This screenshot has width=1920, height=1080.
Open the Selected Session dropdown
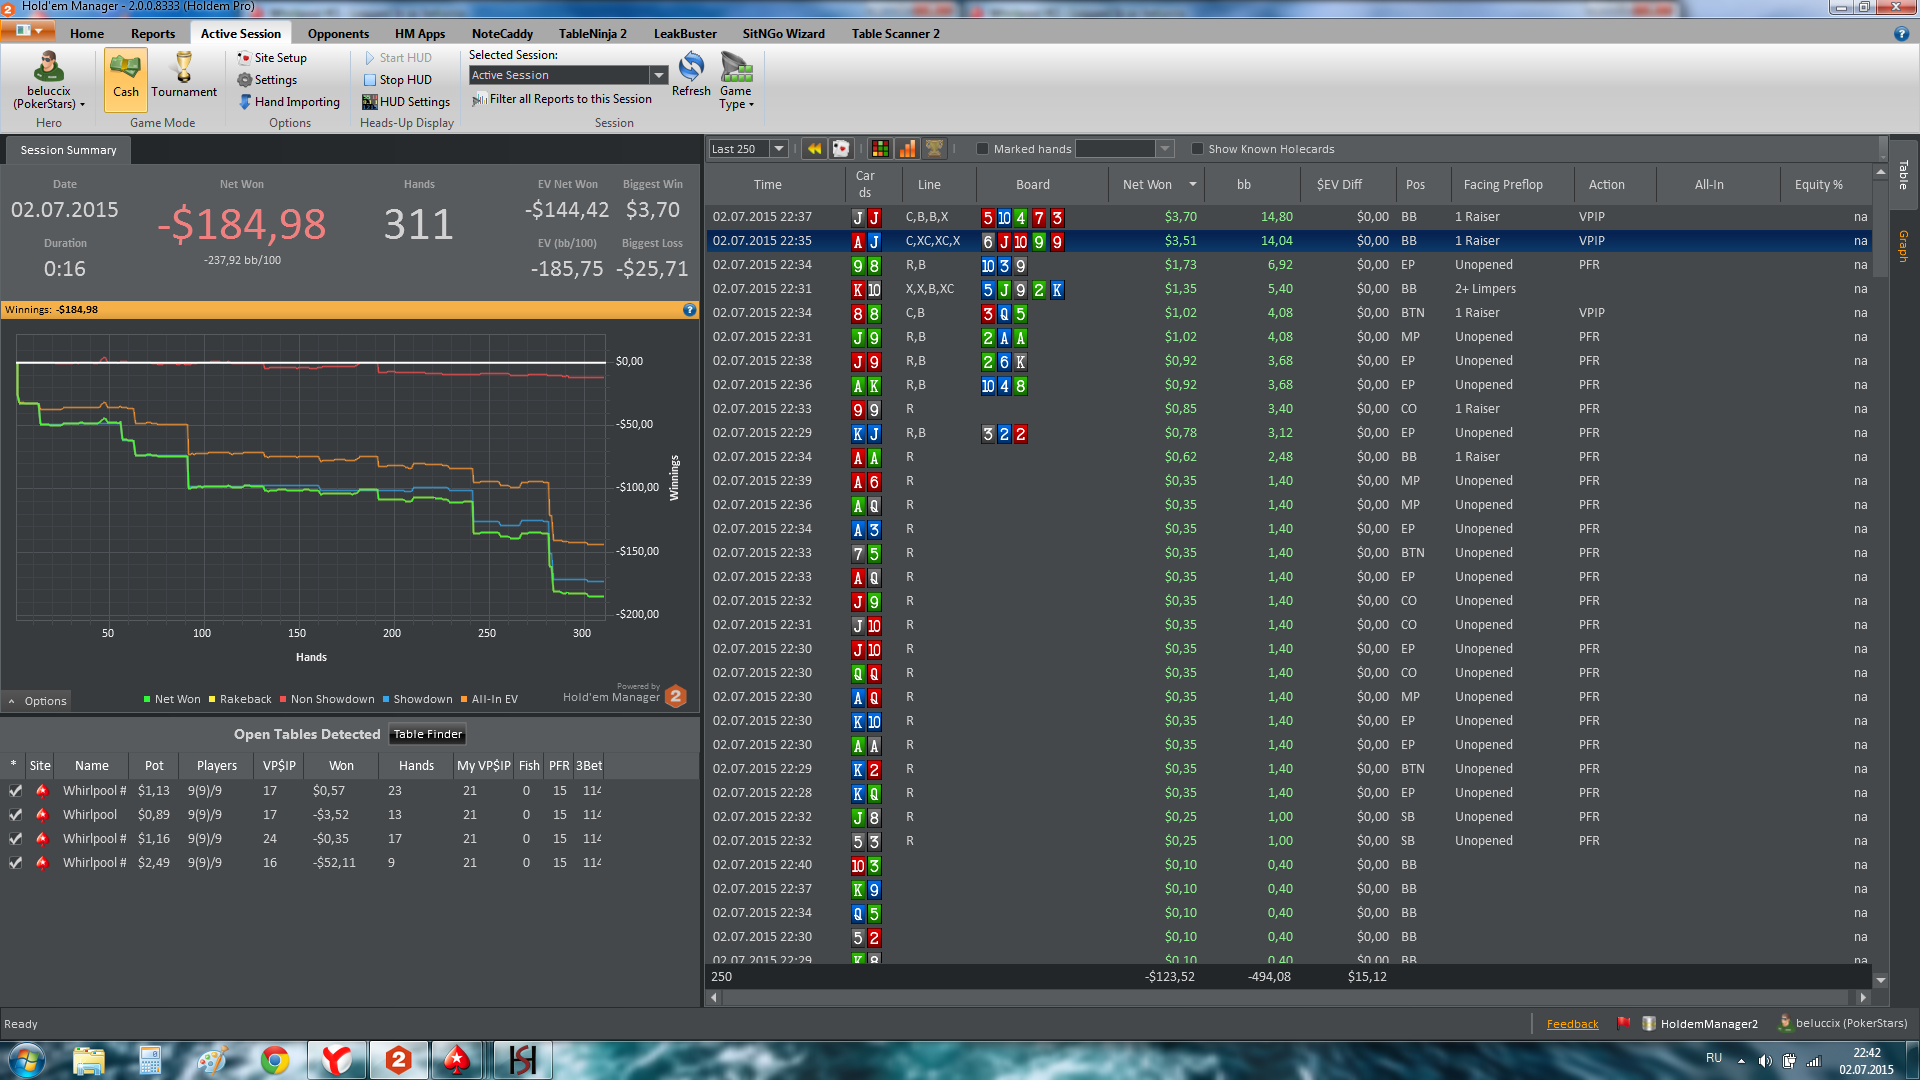pyautogui.click(x=658, y=75)
